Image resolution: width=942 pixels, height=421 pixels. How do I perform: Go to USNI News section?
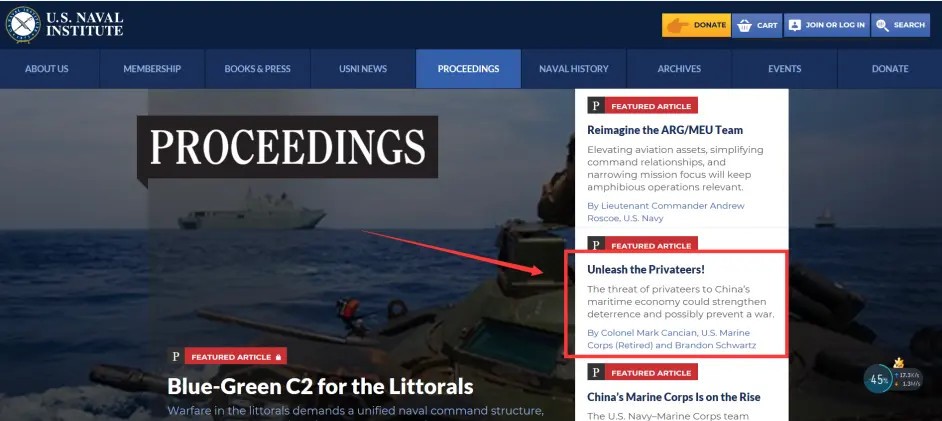pyautogui.click(x=363, y=69)
